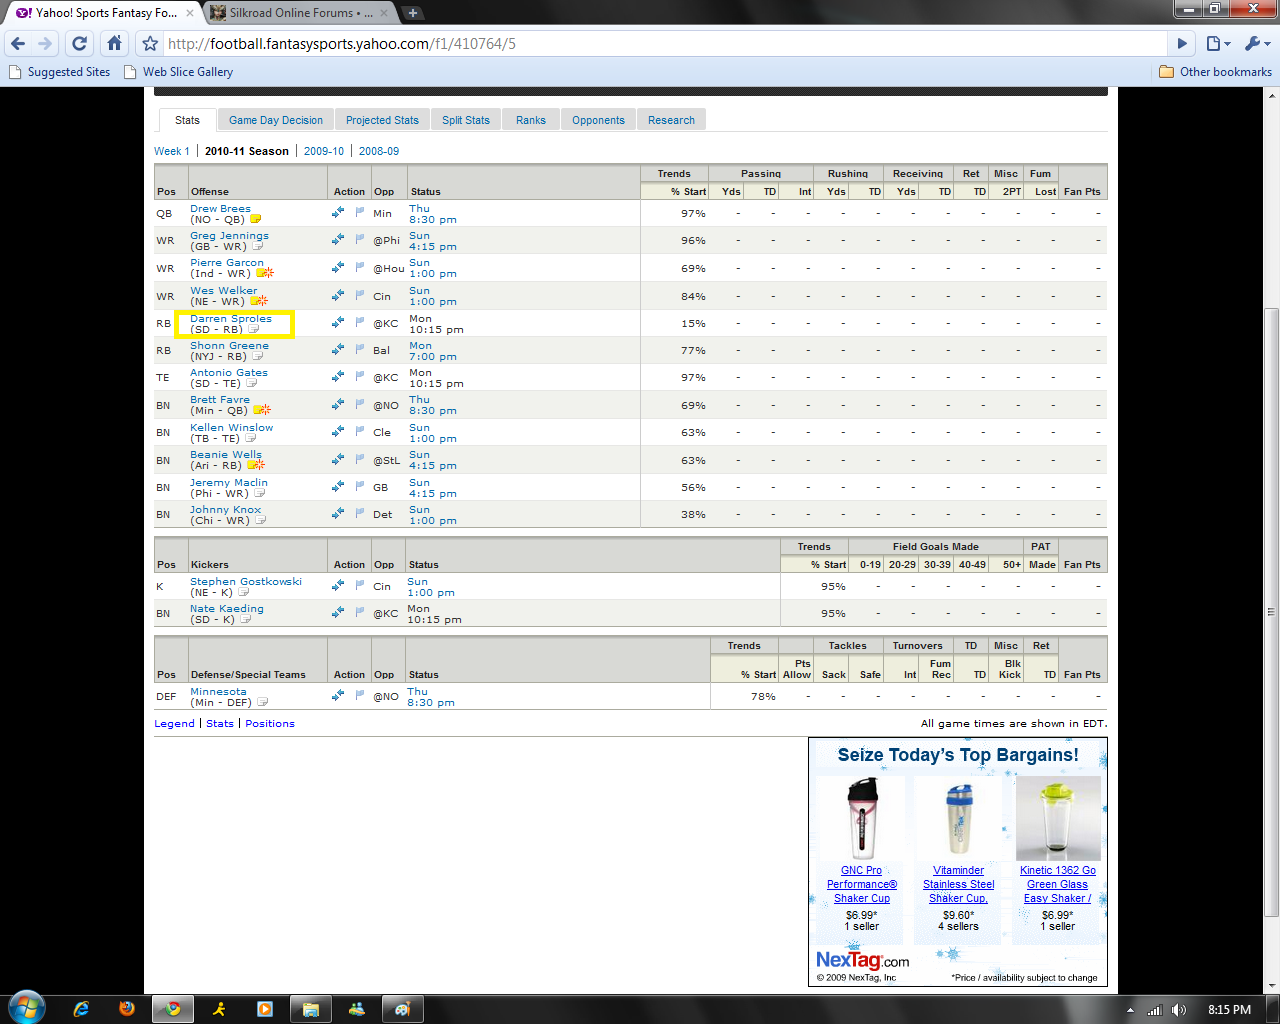Image resolution: width=1280 pixels, height=1024 pixels.
Task: Go to the browser home page icon
Action: pyautogui.click(x=114, y=44)
